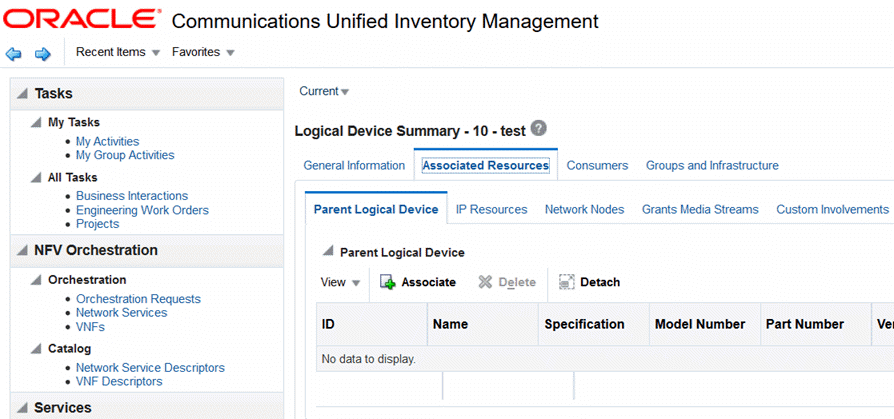
Task: Click the Delete X icon
Action: click(485, 282)
